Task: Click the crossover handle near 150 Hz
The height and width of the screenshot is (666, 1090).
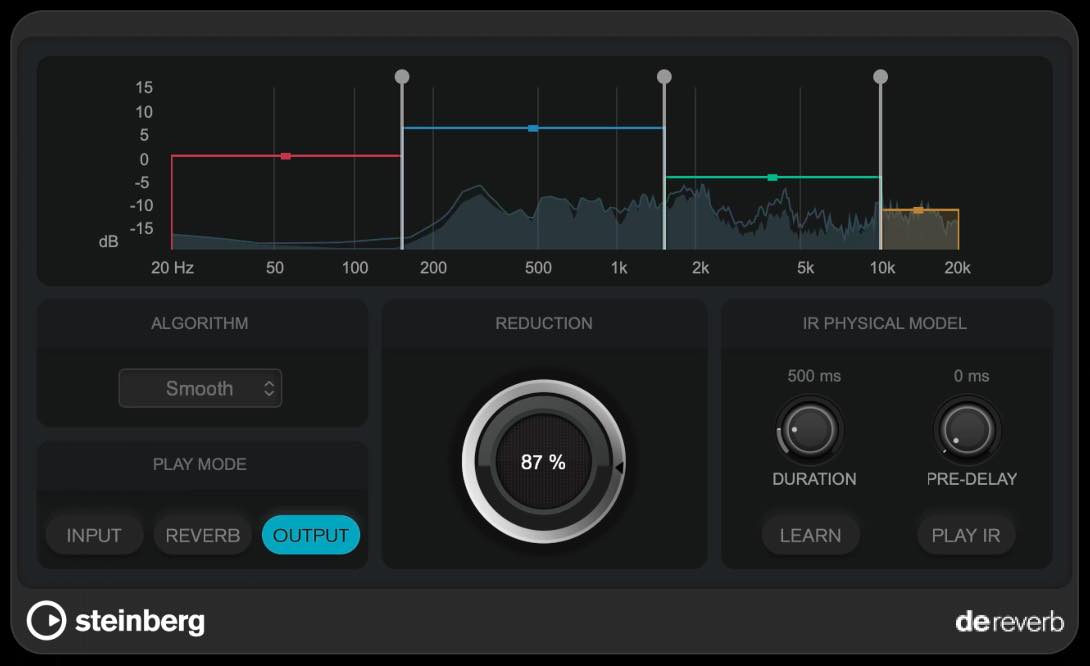Action: [402, 76]
